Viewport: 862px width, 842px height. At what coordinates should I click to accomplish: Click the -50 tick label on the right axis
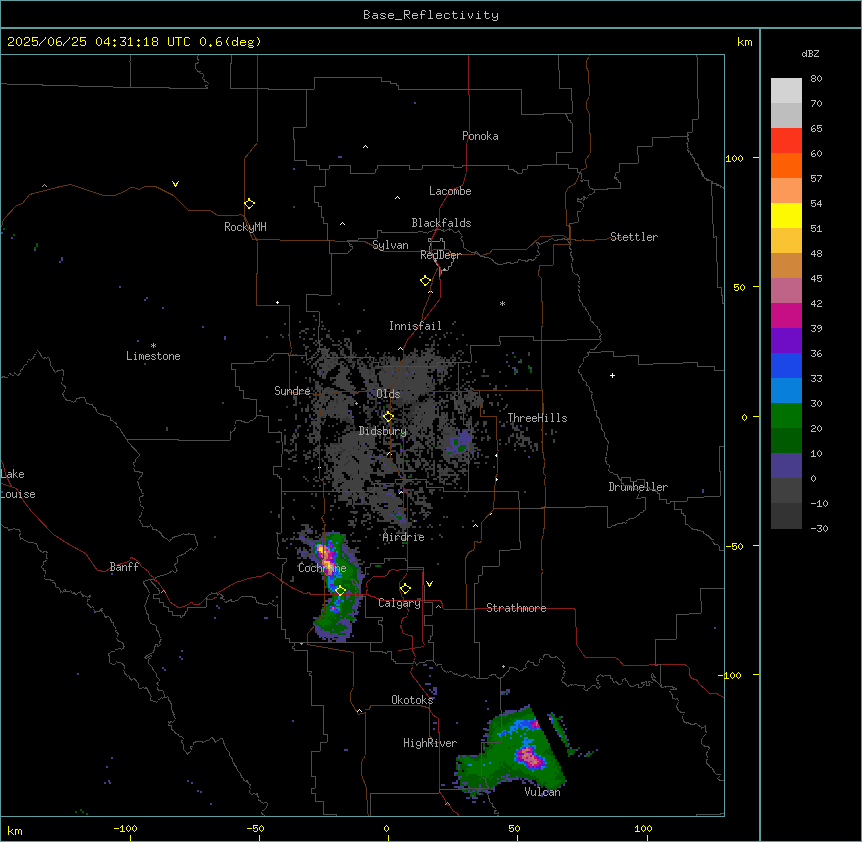point(734,546)
